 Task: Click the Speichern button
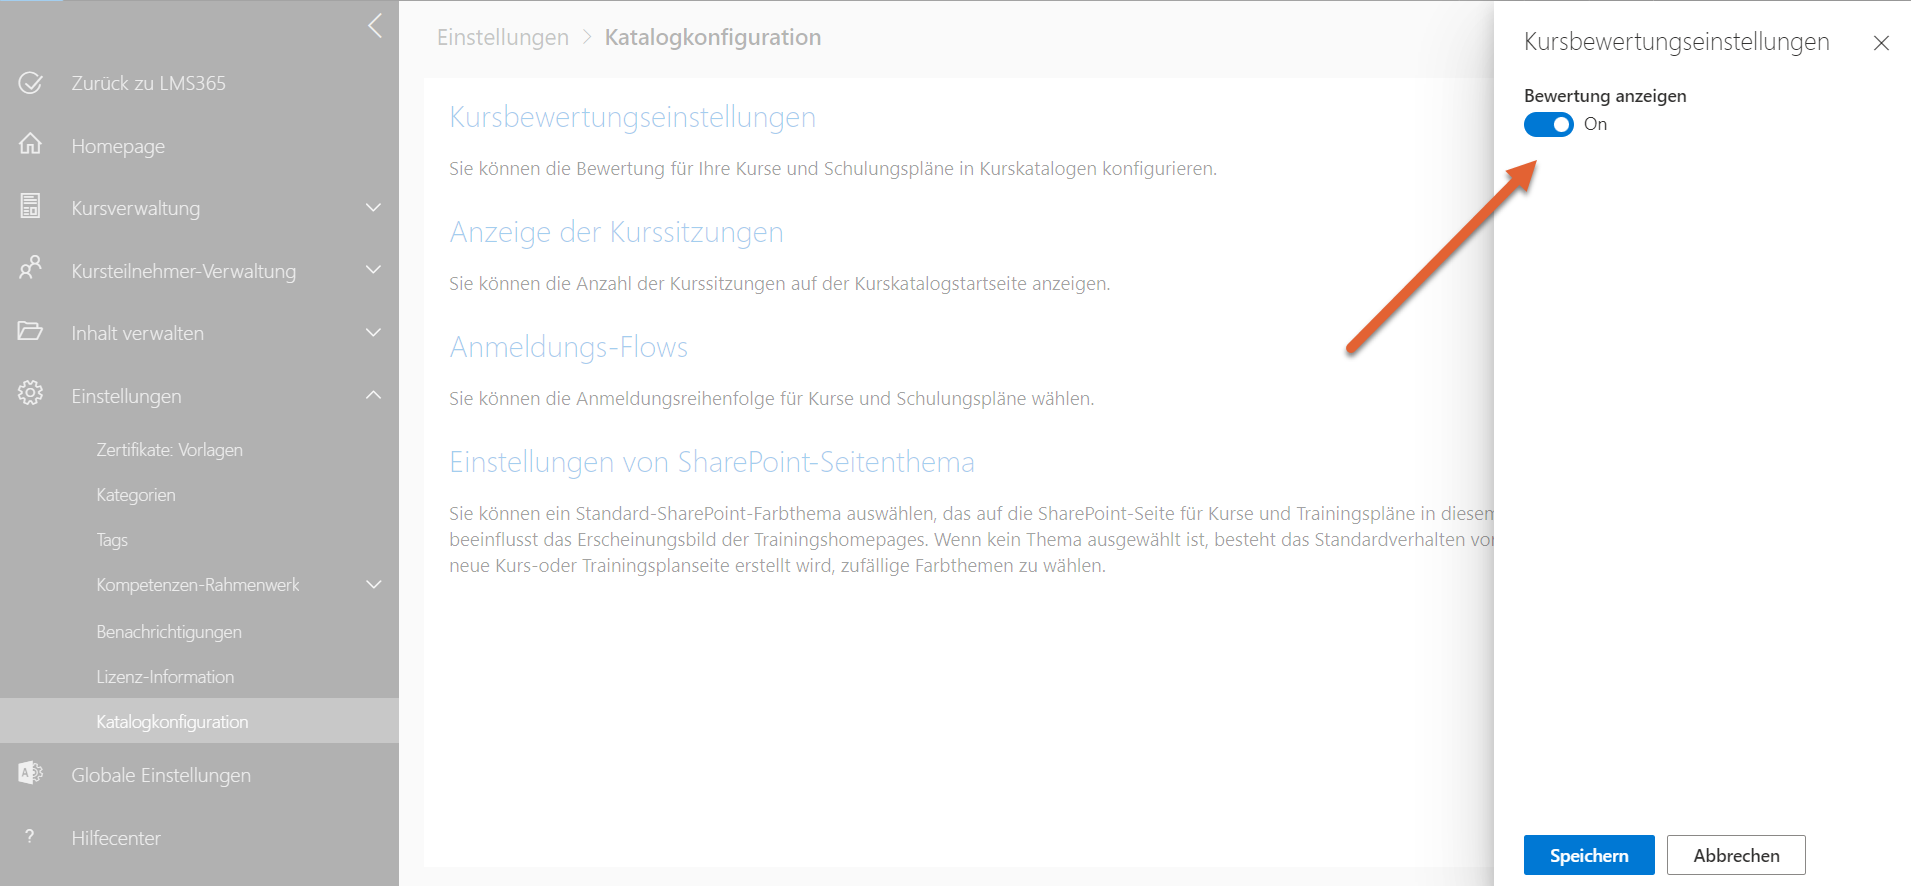(x=1589, y=855)
